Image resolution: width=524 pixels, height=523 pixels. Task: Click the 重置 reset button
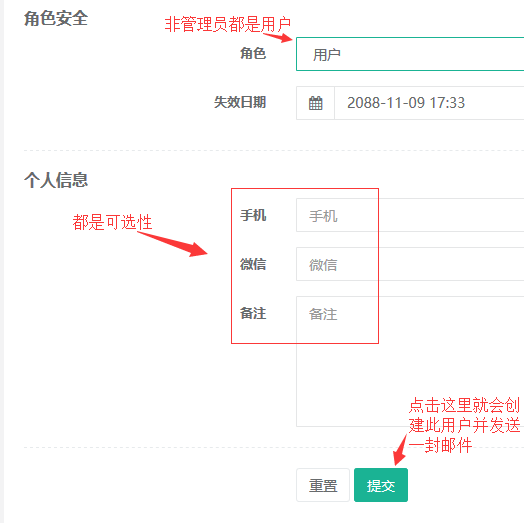pyautogui.click(x=323, y=485)
